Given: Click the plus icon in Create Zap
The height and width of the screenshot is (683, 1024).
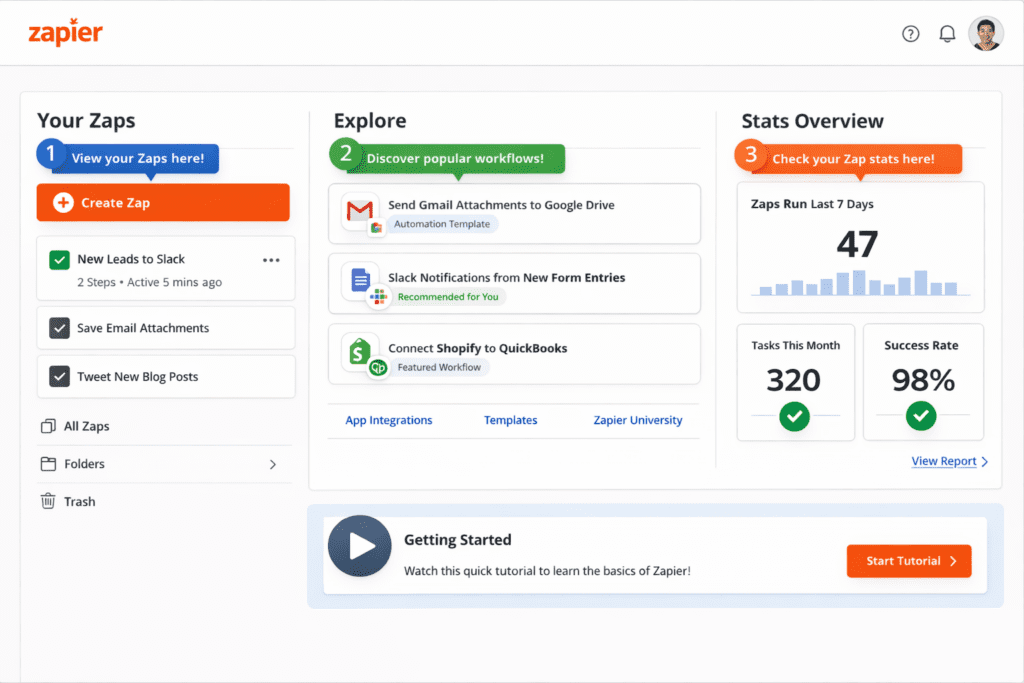Looking at the screenshot, I should (x=63, y=202).
